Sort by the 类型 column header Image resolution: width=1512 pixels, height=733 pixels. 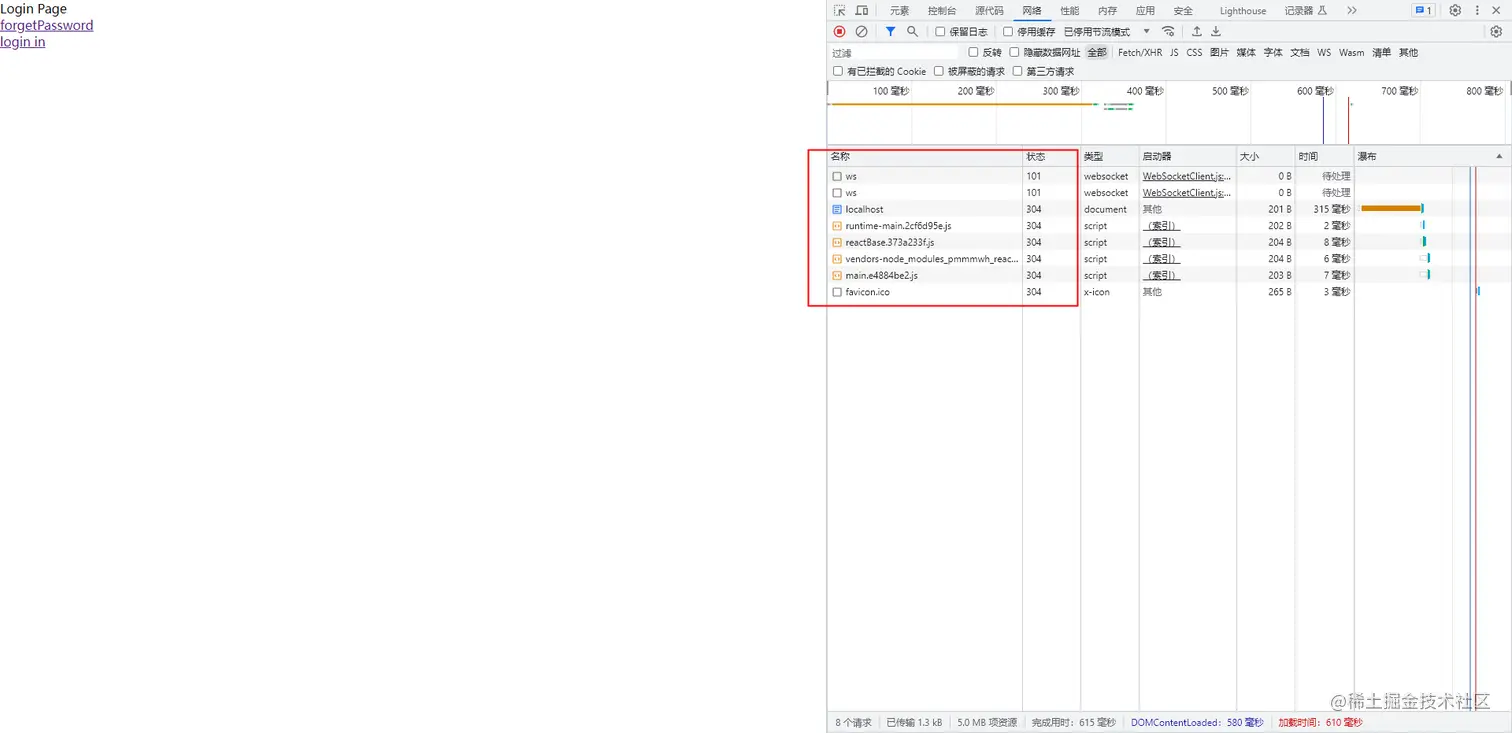click(x=1109, y=157)
